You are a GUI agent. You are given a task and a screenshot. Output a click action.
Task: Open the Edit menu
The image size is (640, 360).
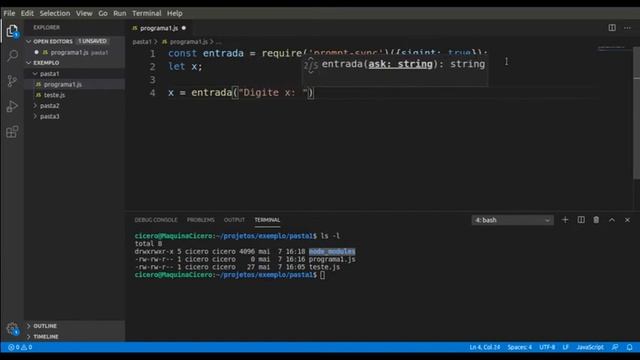pyautogui.click(x=27, y=13)
